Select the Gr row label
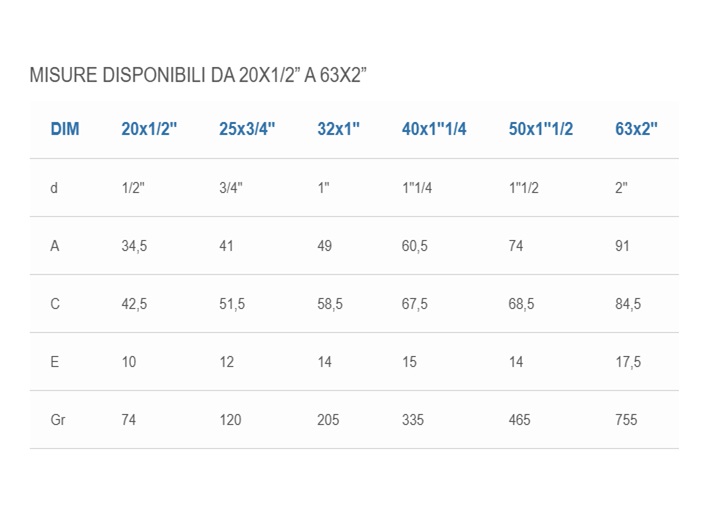The width and height of the screenshot is (714, 512). (x=58, y=420)
